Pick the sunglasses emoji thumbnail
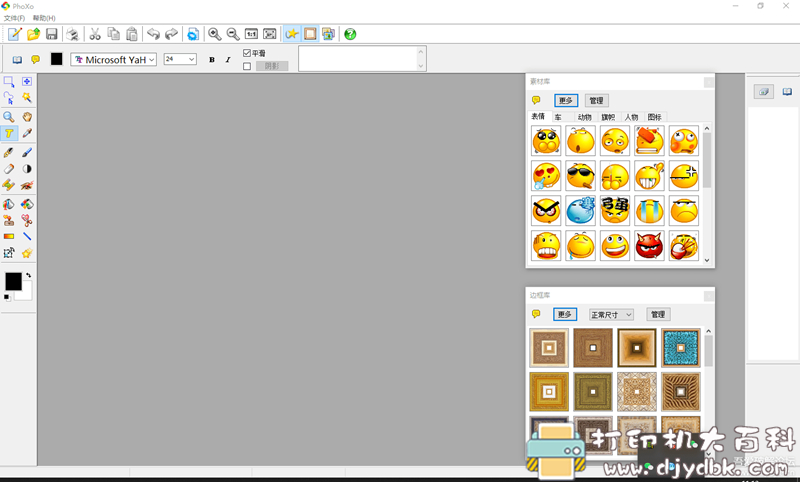 [581, 176]
